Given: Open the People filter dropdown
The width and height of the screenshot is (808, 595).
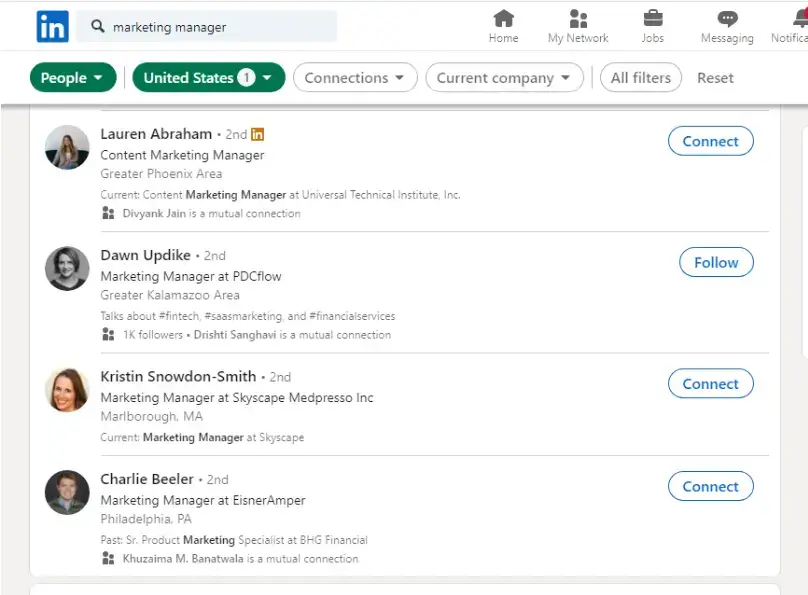Looking at the screenshot, I should click(72, 77).
